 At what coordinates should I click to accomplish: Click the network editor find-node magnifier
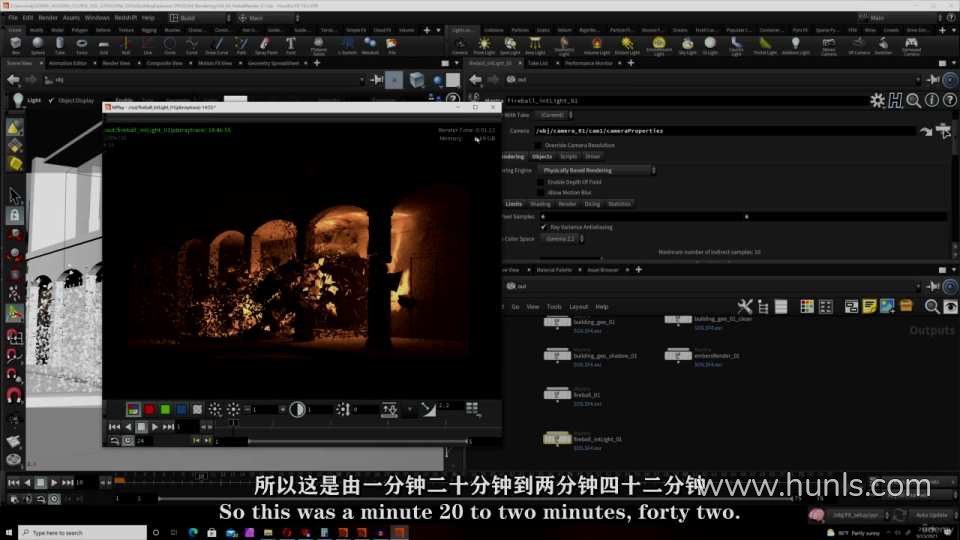point(932,306)
